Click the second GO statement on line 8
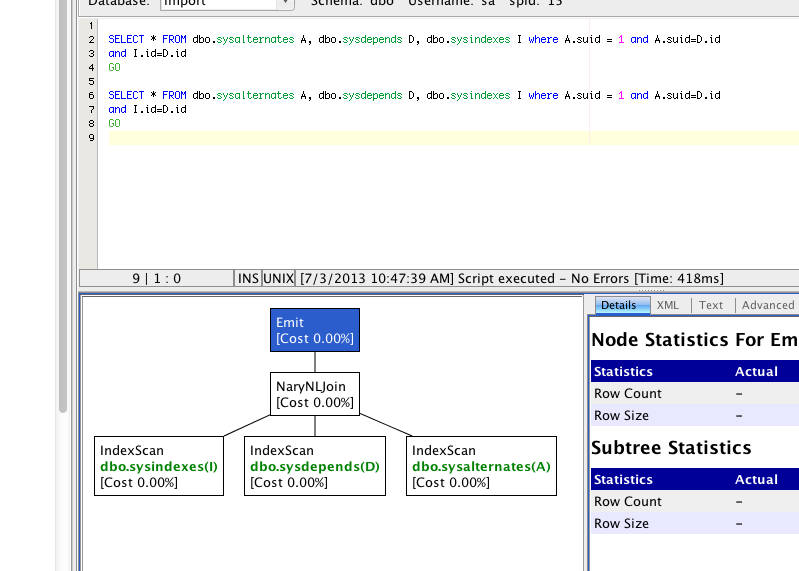 tap(114, 123)
